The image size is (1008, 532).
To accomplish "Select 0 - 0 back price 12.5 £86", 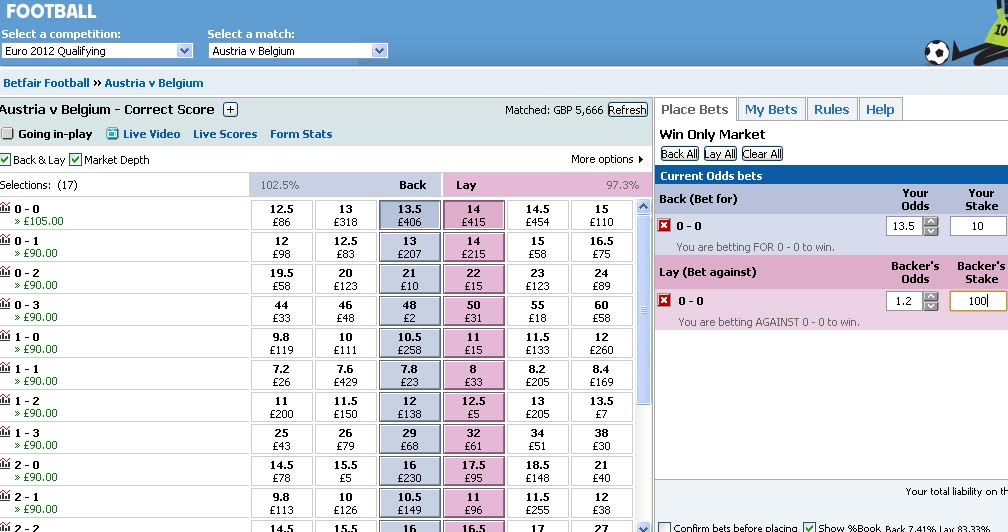I will point(282,215).
